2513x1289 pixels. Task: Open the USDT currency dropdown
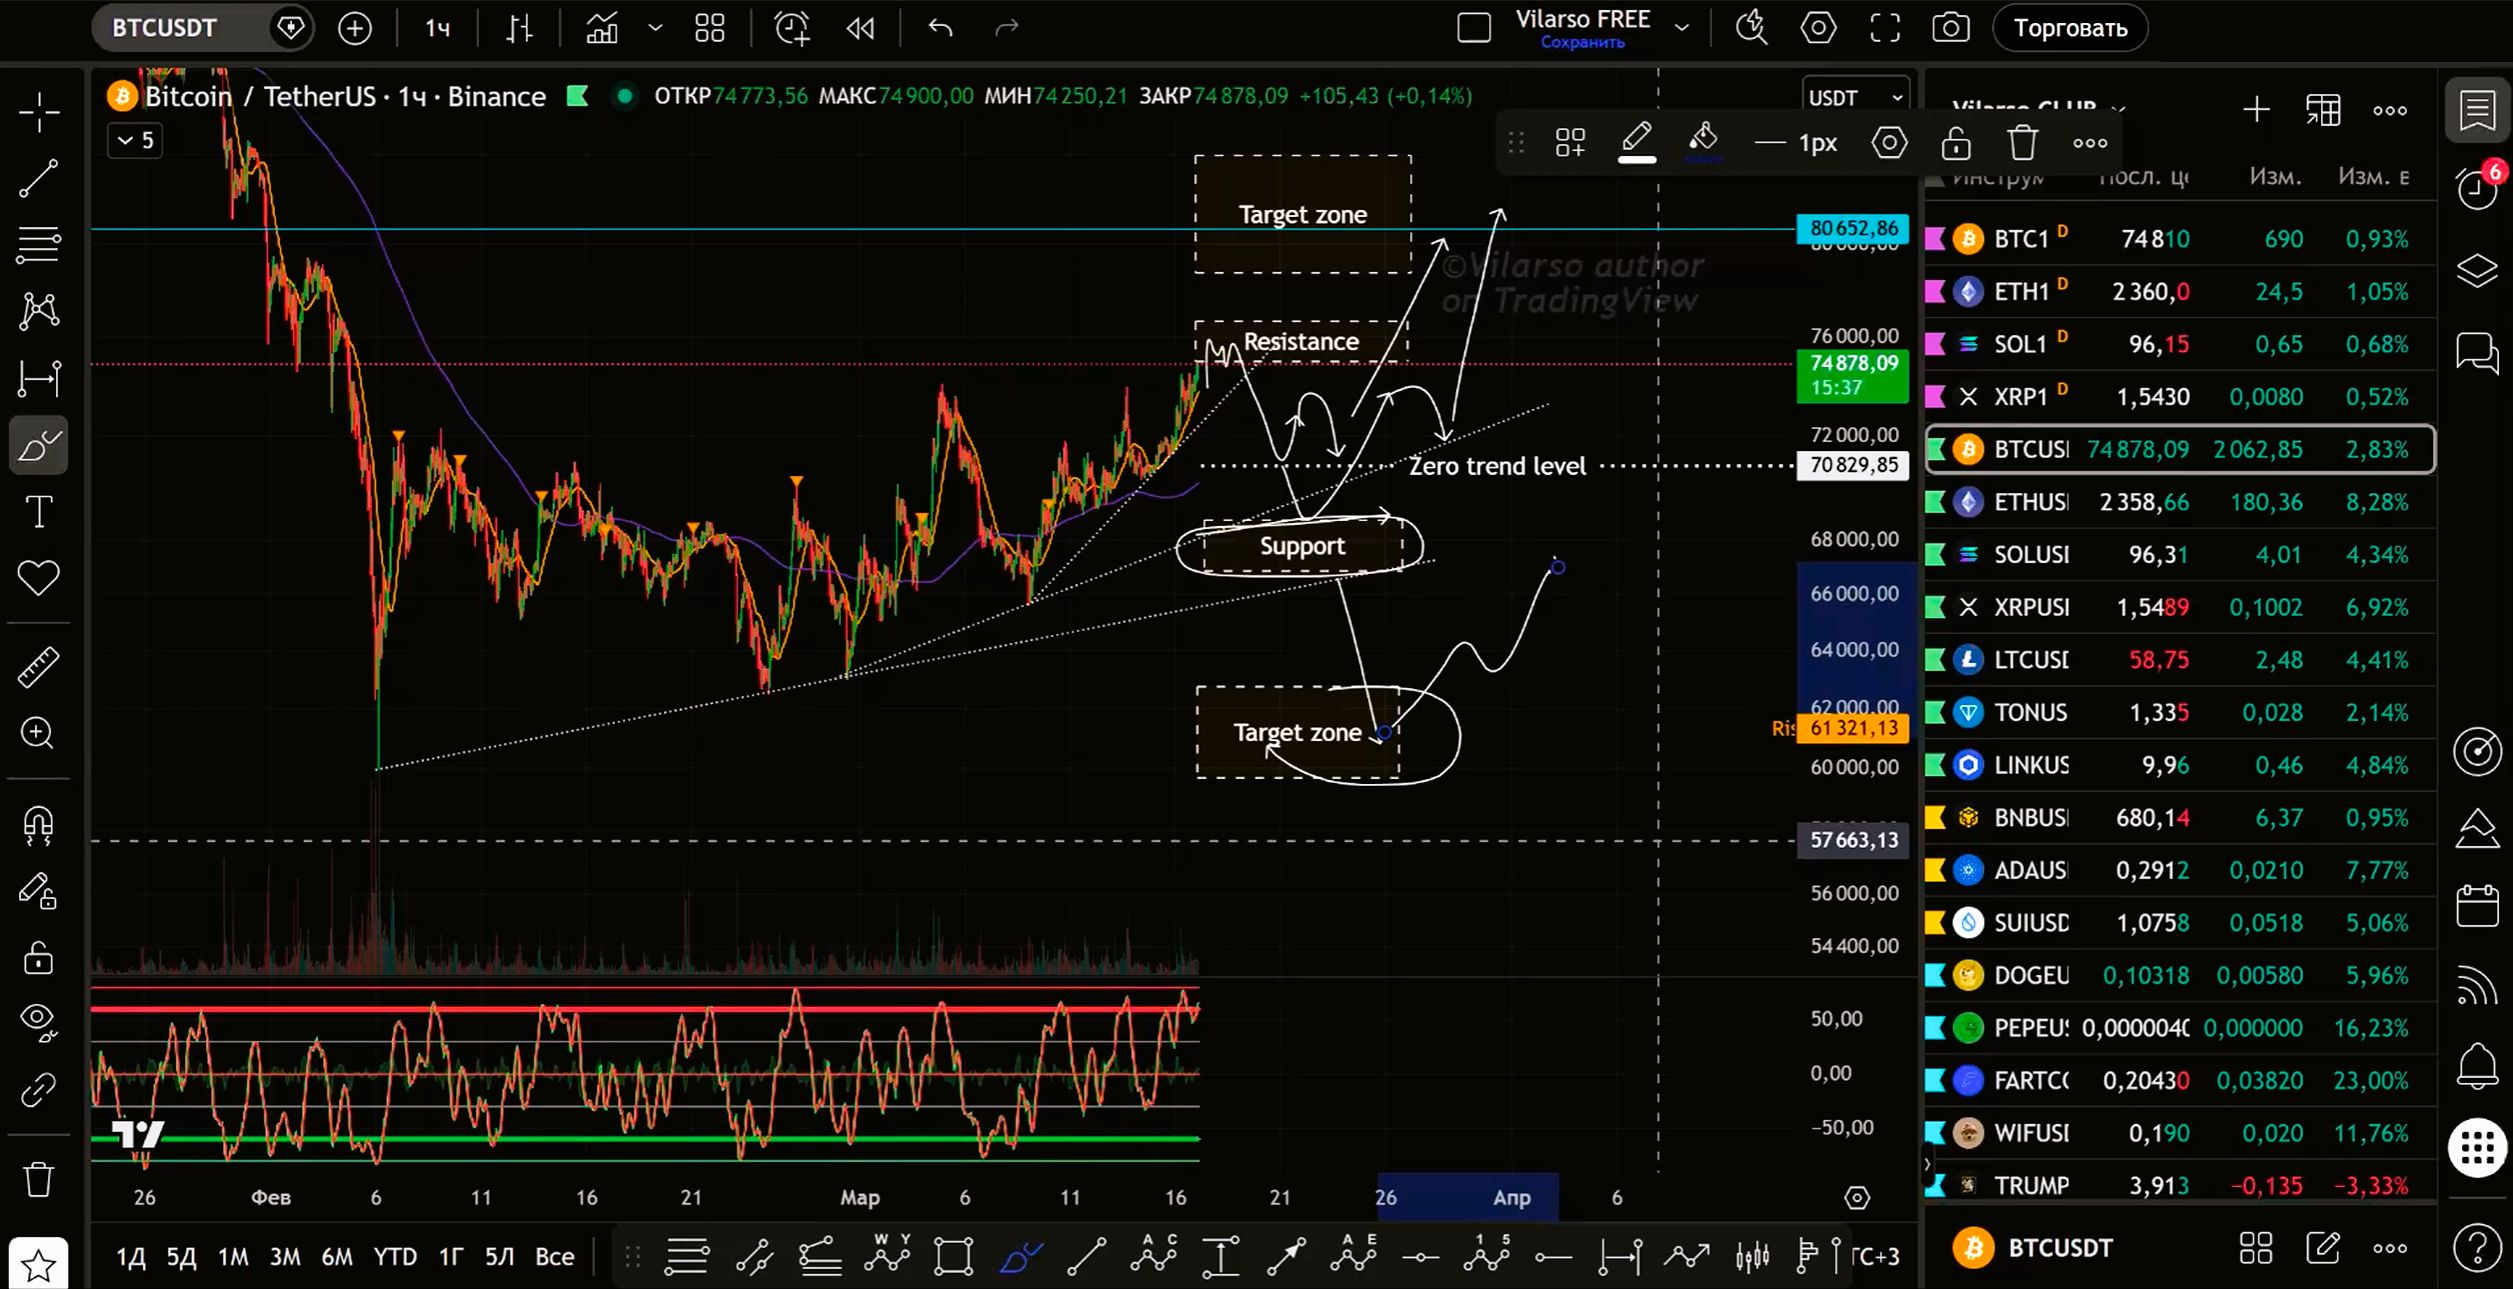pyautogui.click(x=1855, y=98)
